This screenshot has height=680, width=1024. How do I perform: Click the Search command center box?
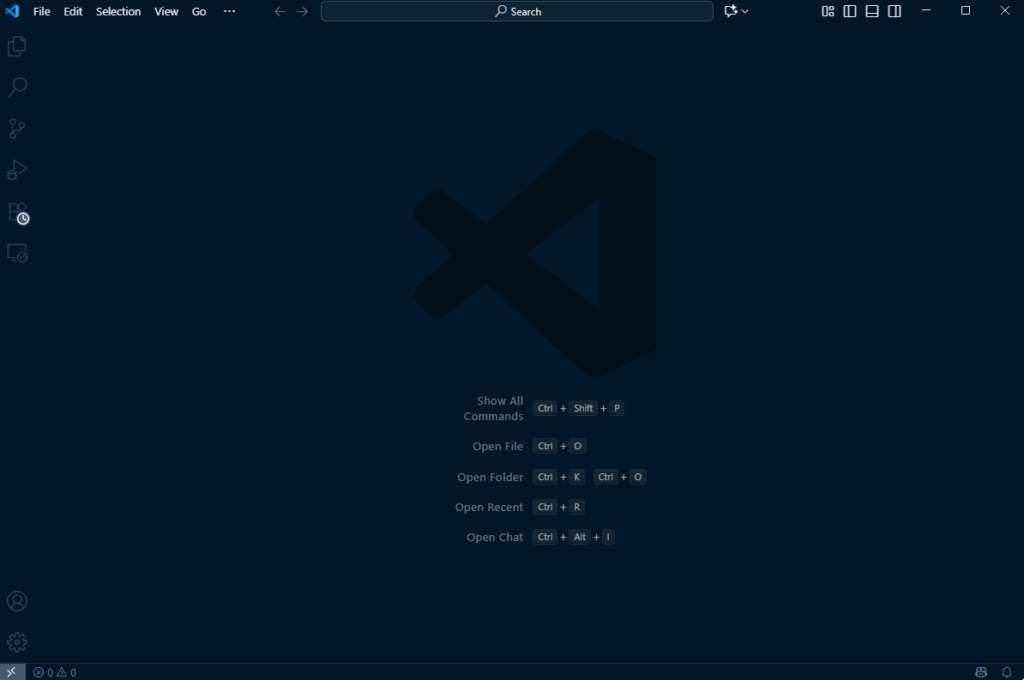[517, 11]
